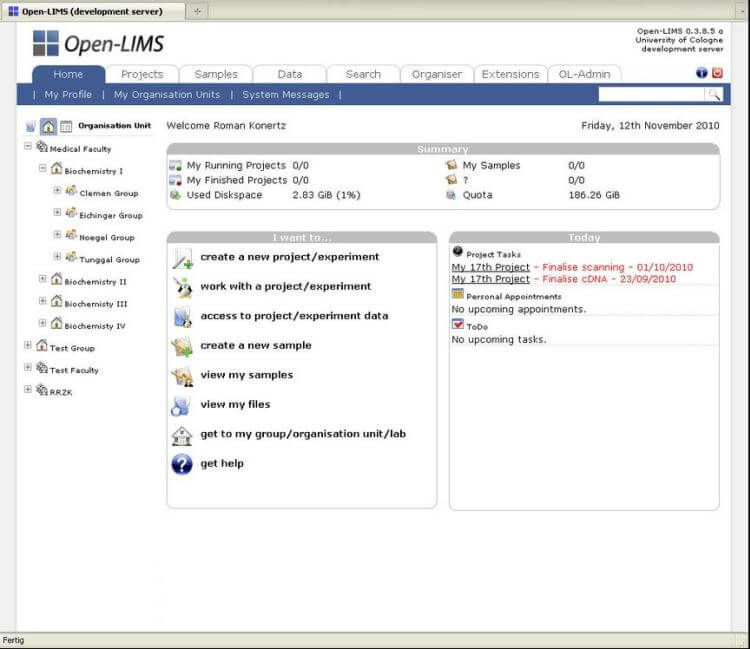This screenshot has width=750, height=649.
Task: Expand the Test Faculty node
Action: click(28, 367)
